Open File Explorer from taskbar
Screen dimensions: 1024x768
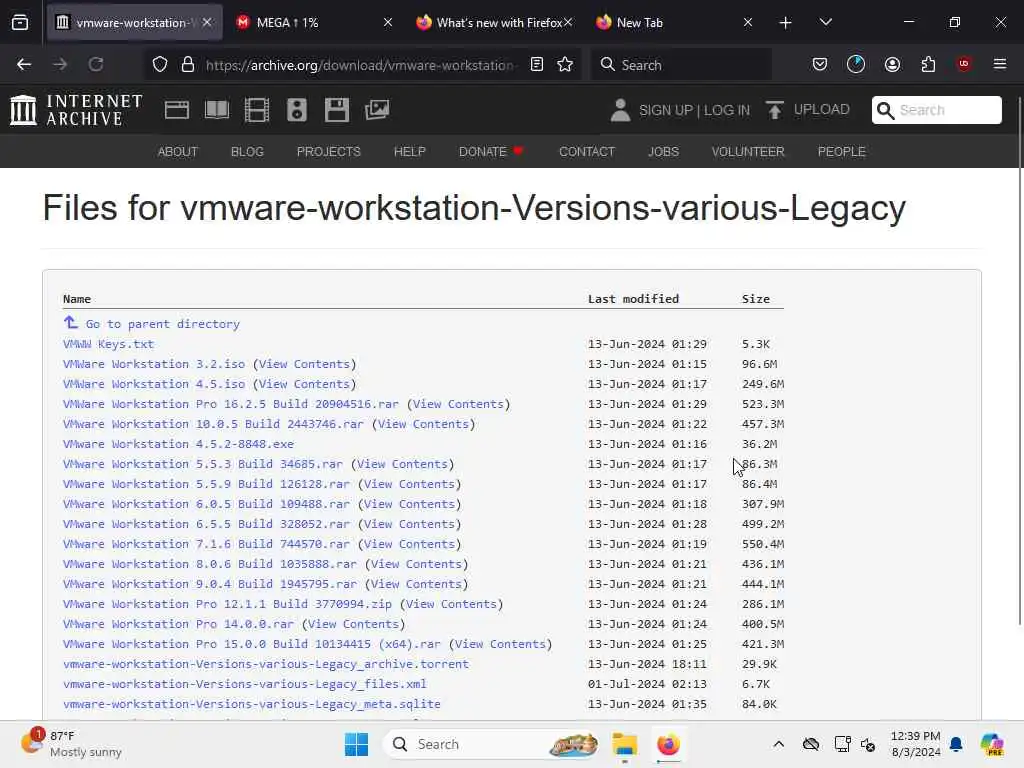[x=624, y=744]
